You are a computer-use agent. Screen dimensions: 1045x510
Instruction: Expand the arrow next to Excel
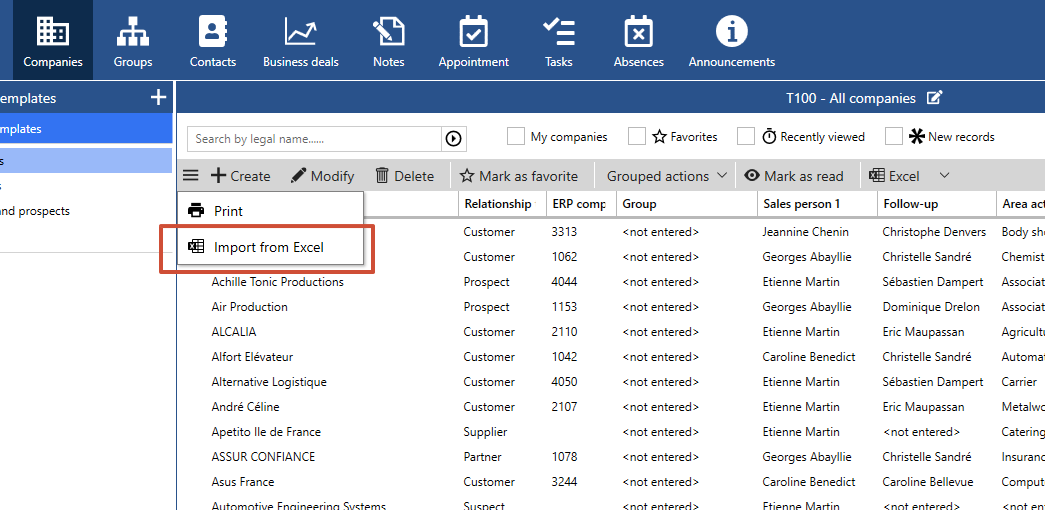944,175
